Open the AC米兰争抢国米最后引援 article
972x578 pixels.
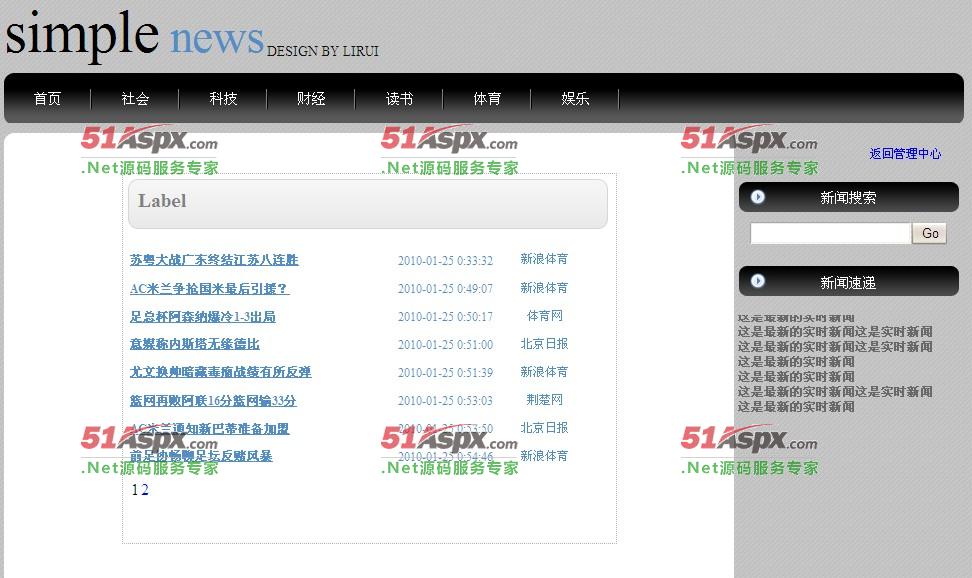pos(210,288)
